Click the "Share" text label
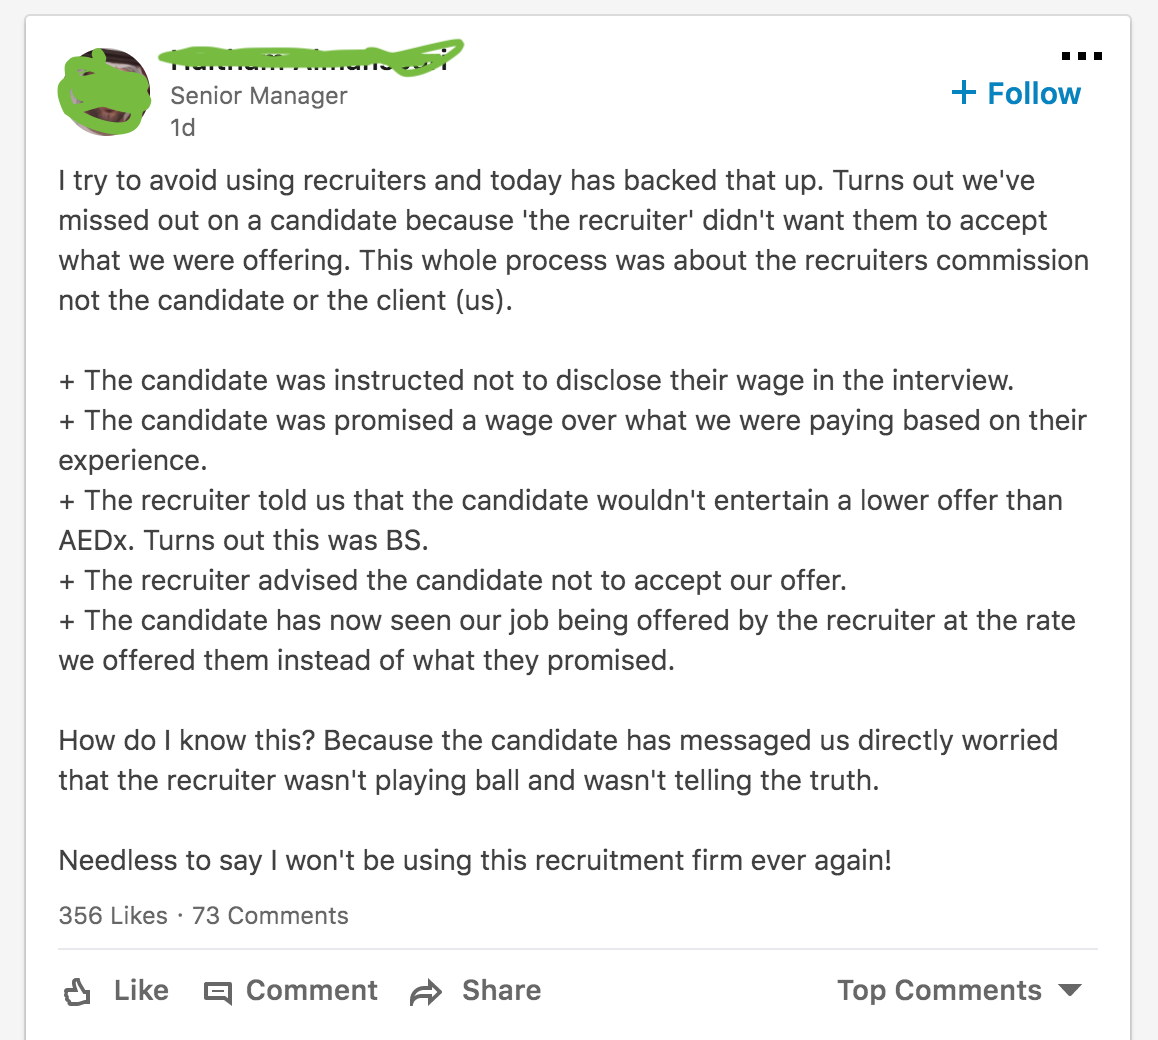The image size is (1158, 1040). [x=501, y=990]
